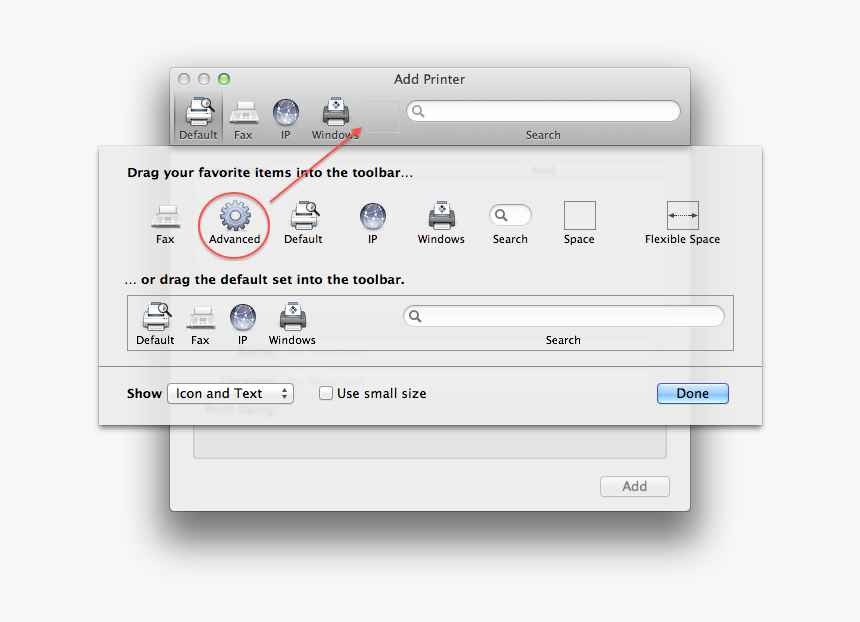Select the Space placeholder item
This screenshot has width=860, height=622.
point(579,216)
